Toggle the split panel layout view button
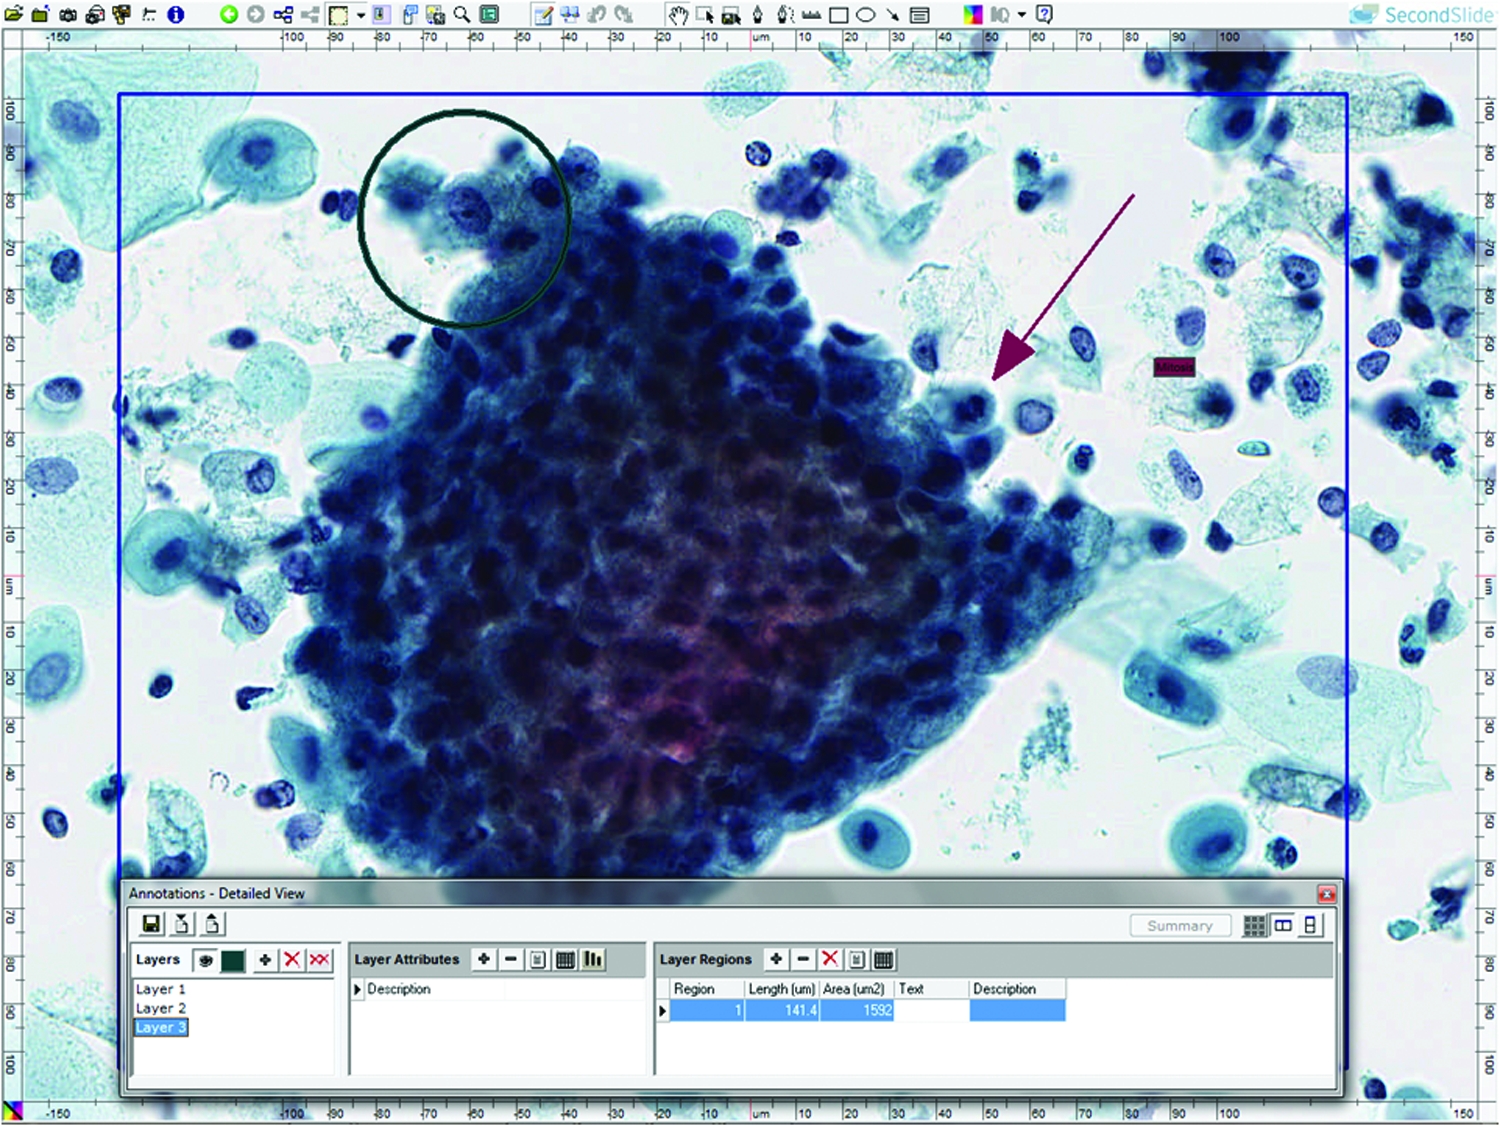The image size is (1500, 1126). (1283, 926)
